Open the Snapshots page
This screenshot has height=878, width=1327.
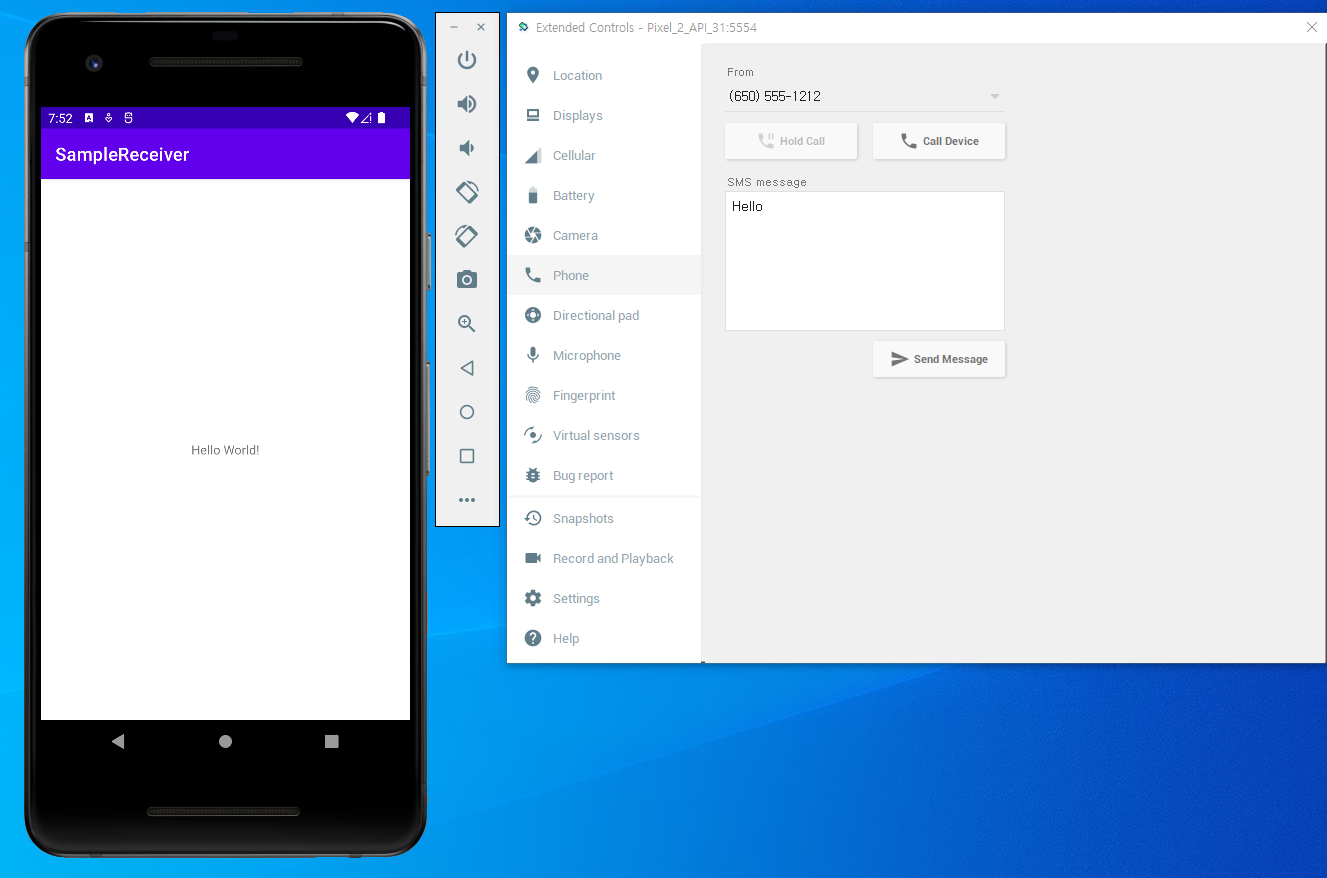click(604, 518)
